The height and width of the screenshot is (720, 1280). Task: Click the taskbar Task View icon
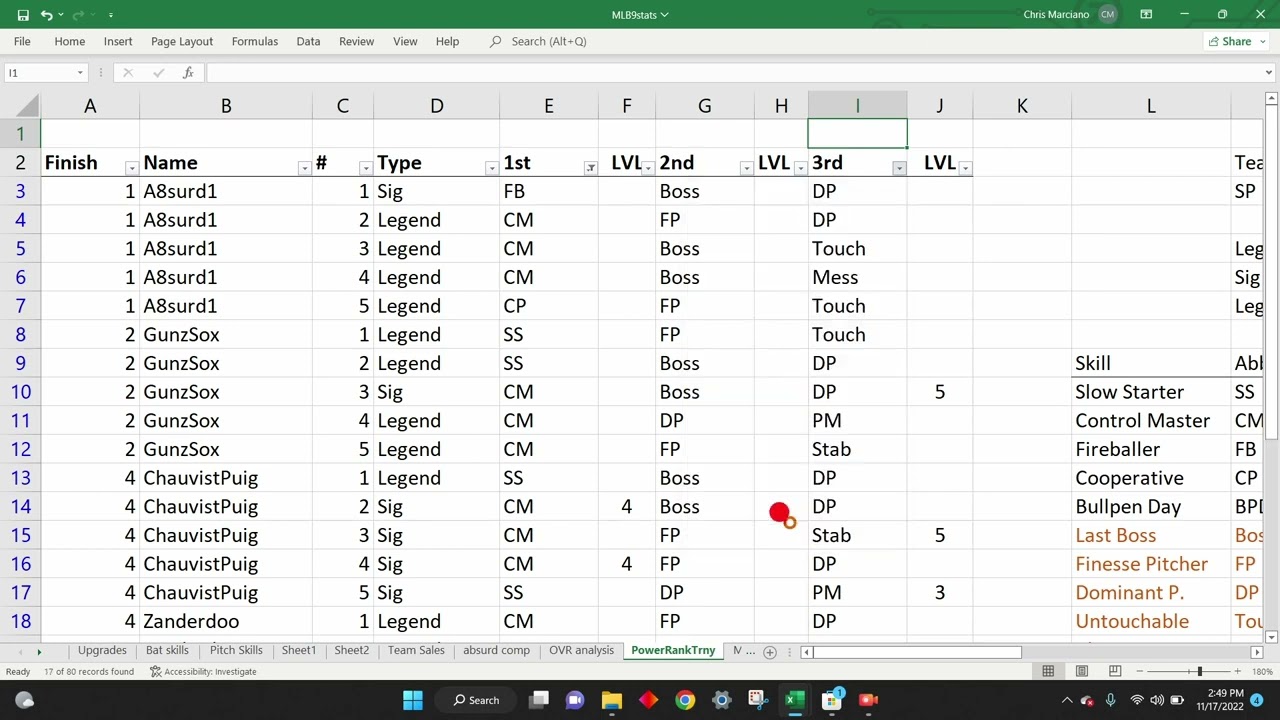(x=539, y=700)
